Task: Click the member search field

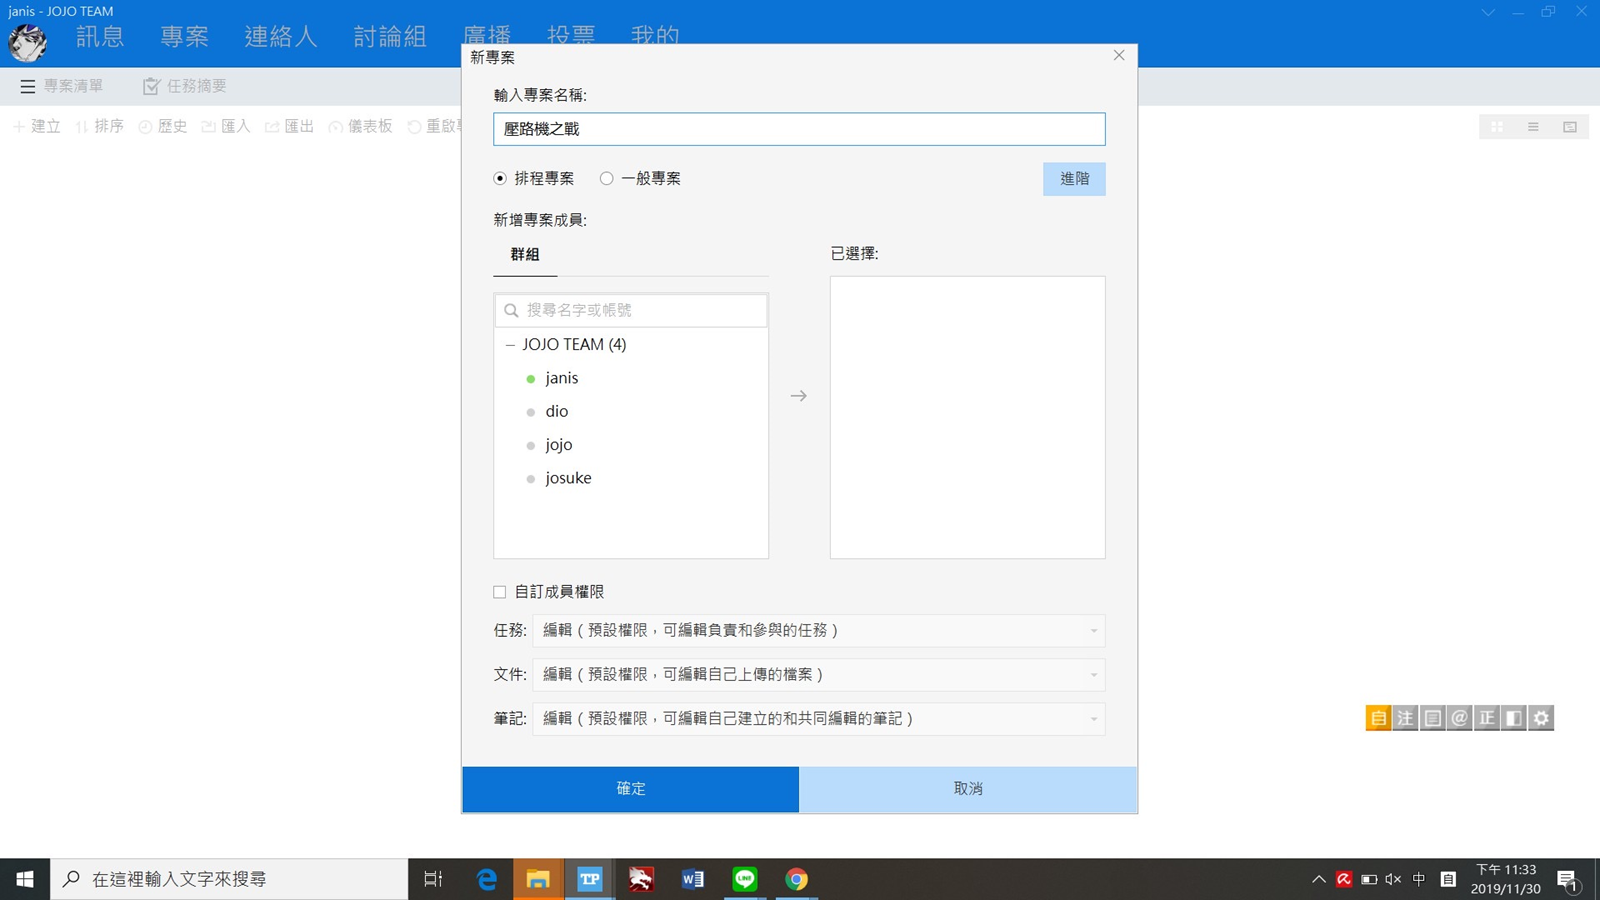Action: pos(640,311)
